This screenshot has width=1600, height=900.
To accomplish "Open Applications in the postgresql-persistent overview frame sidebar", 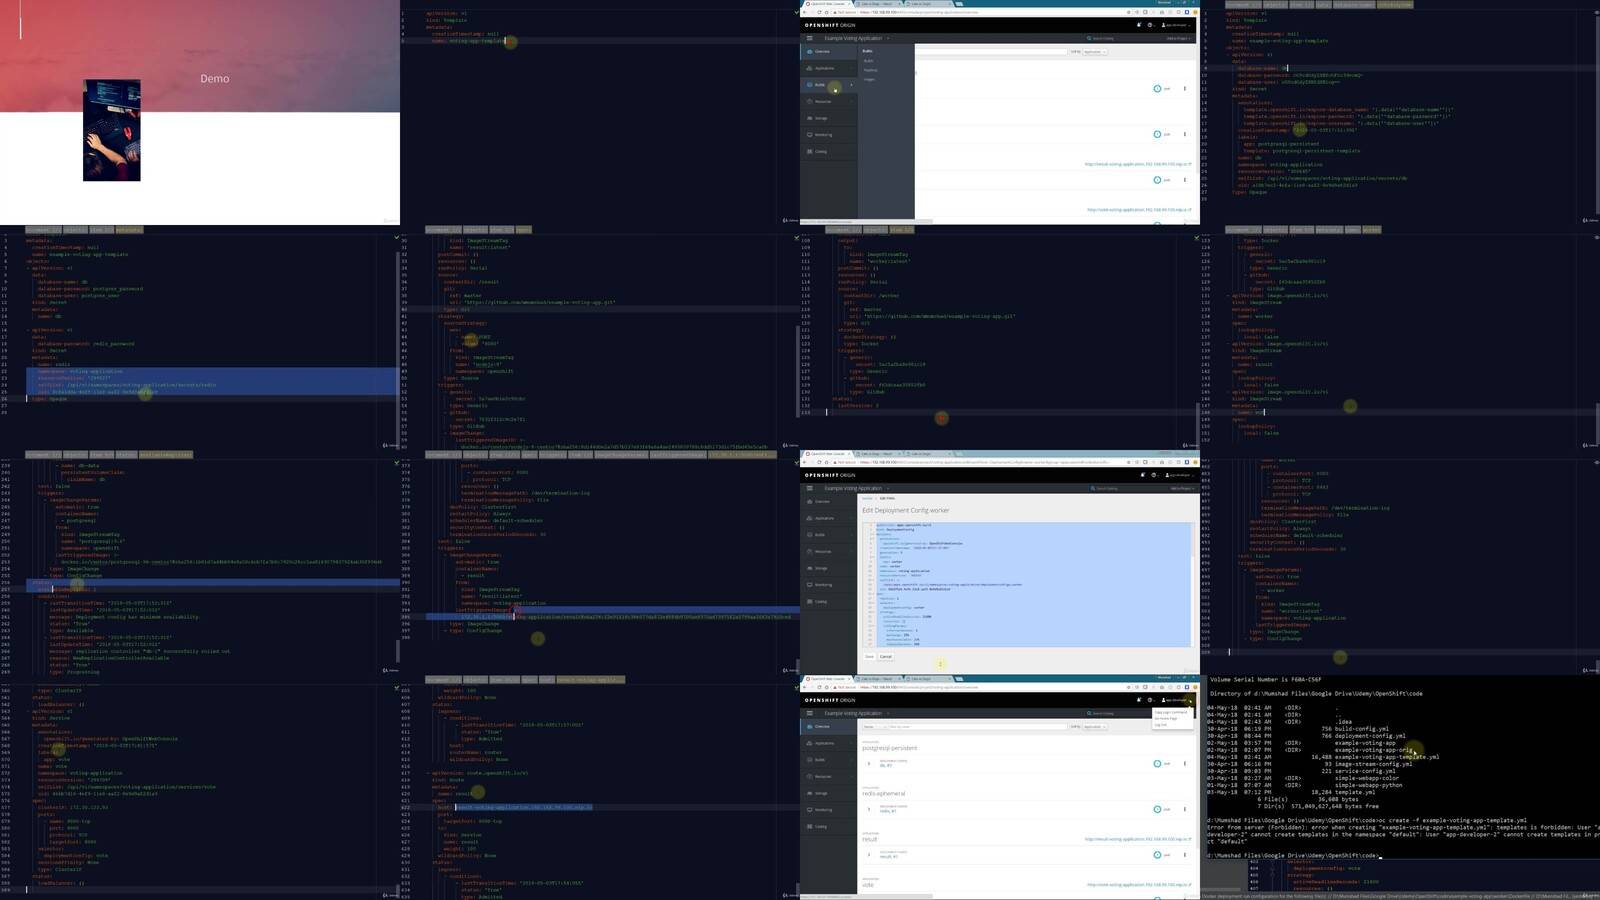I will [828, 743].
